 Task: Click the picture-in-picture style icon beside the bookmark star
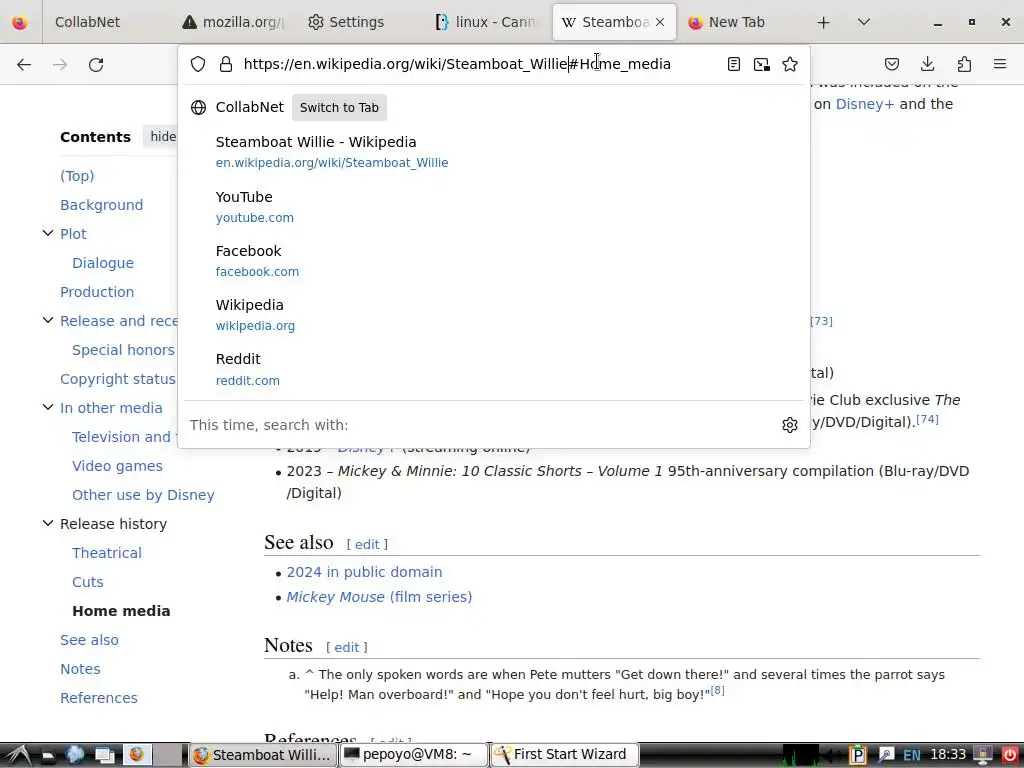(x=761, y=64)
